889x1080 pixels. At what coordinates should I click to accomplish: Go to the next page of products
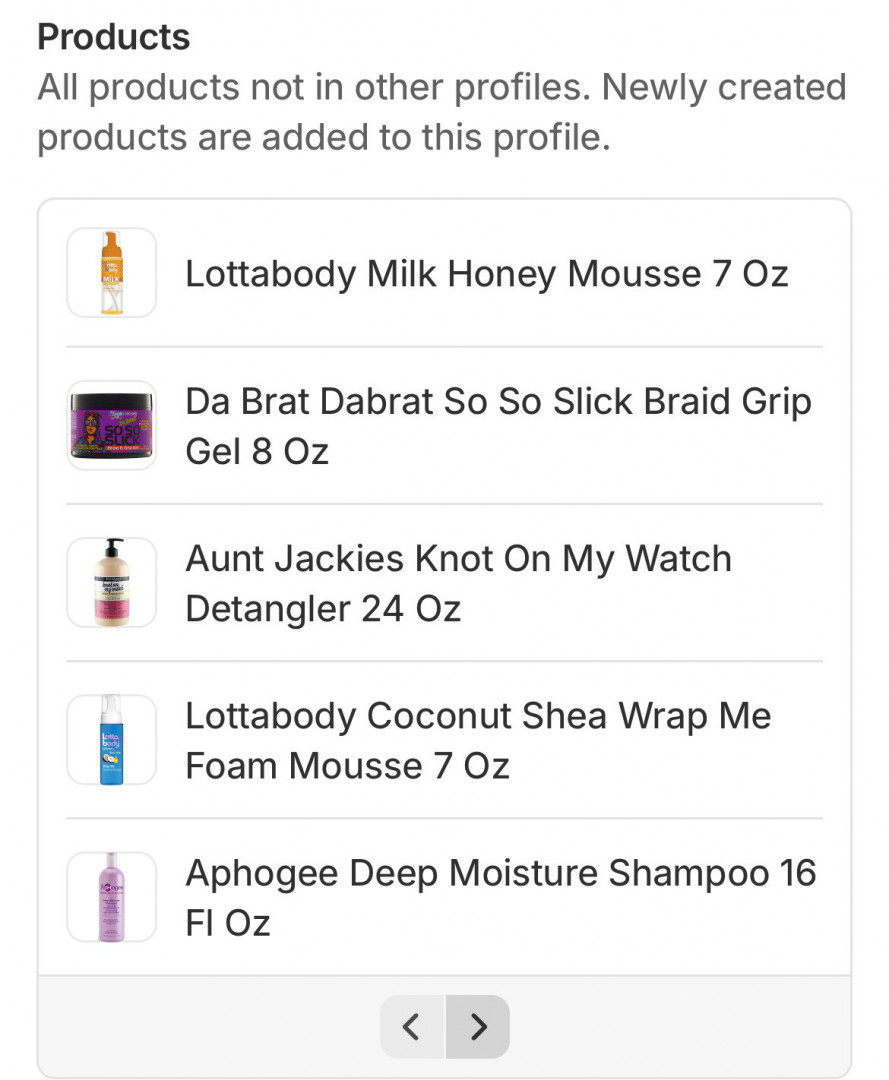click(477, 1026)
